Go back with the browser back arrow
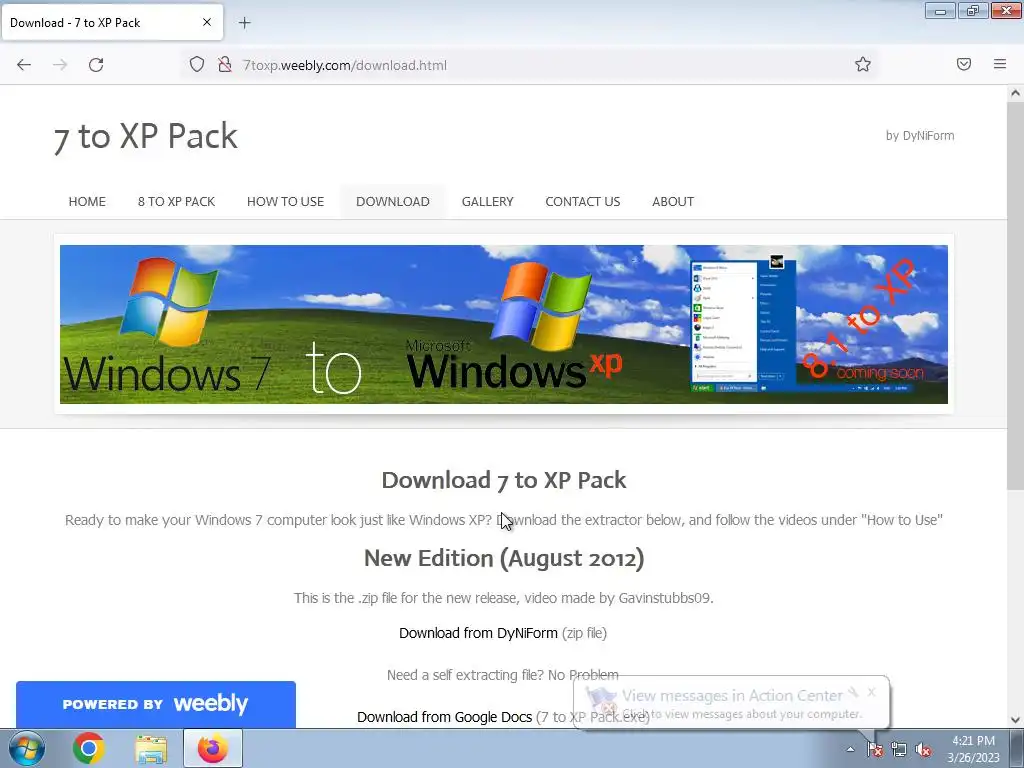The image size is (1024, 768). click(x=24, y=65)
